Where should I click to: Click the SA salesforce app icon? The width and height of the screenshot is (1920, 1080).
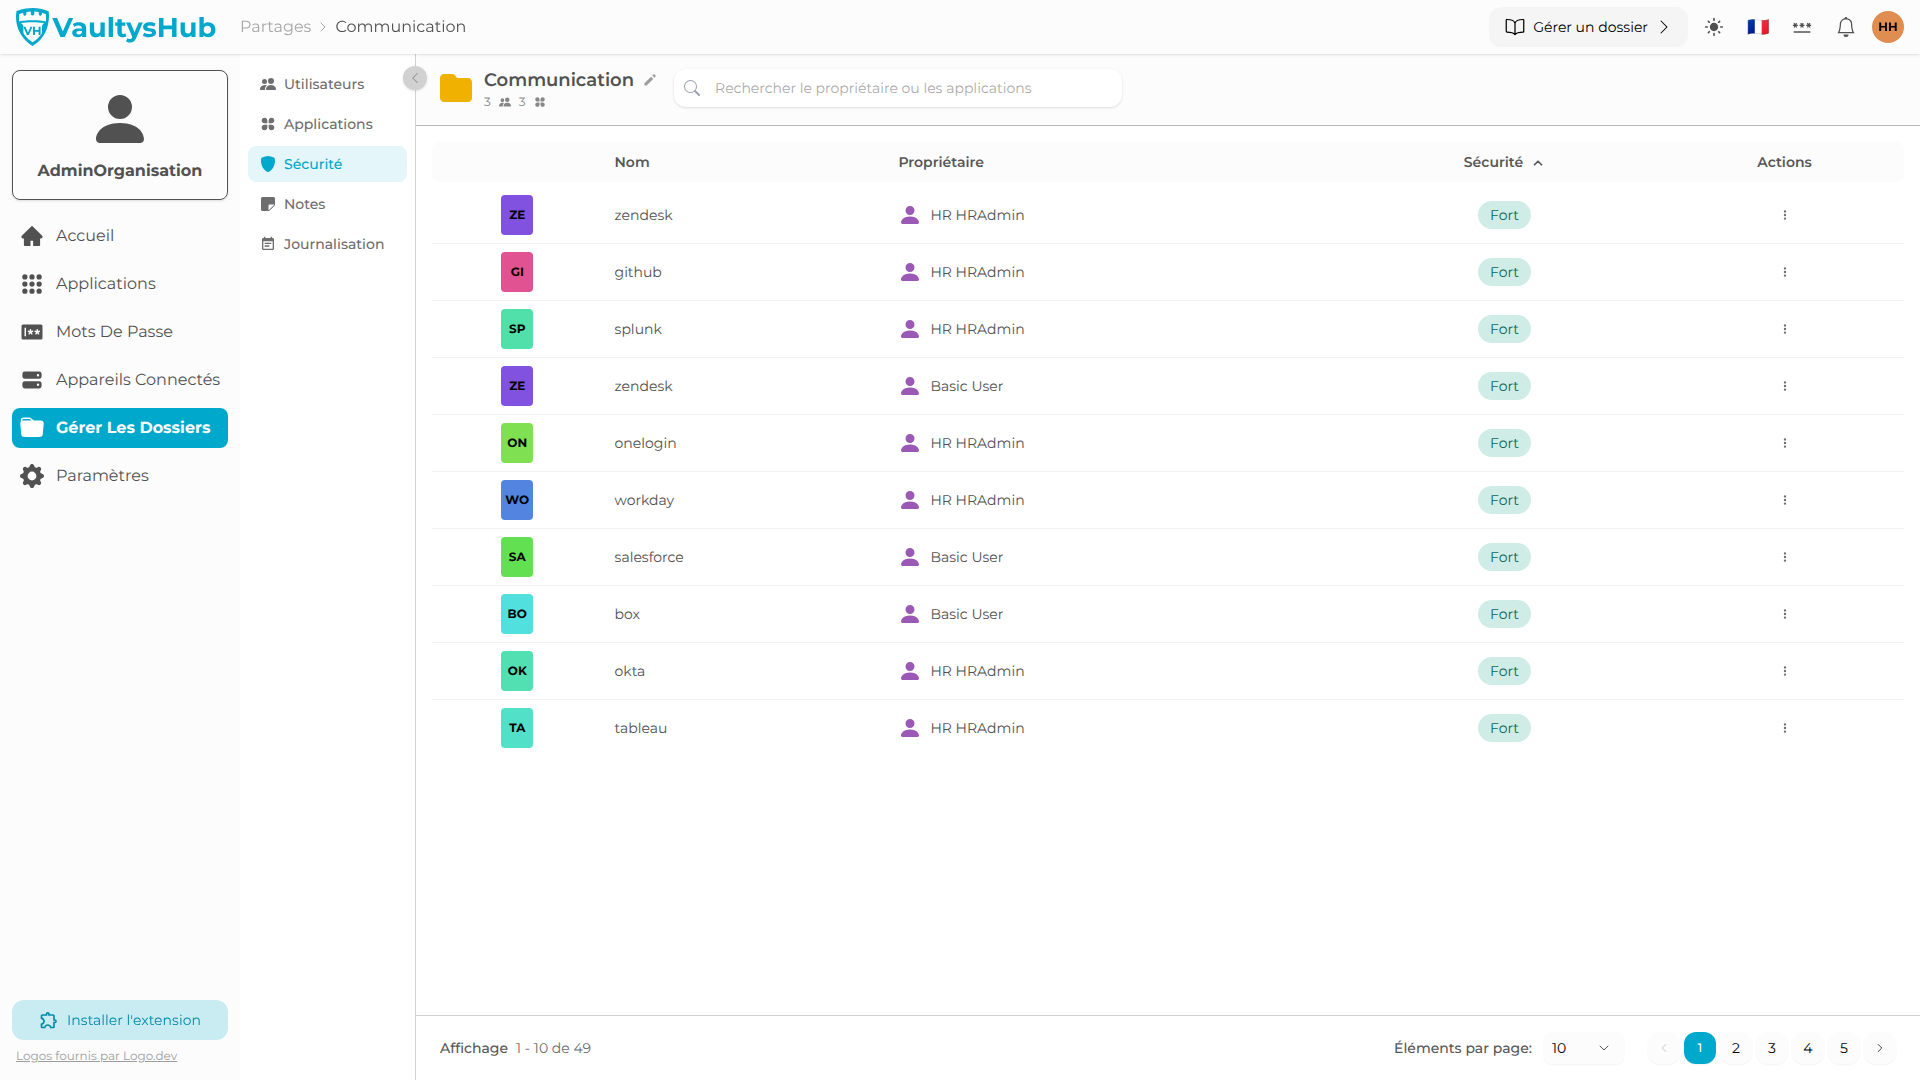[517, 557]
